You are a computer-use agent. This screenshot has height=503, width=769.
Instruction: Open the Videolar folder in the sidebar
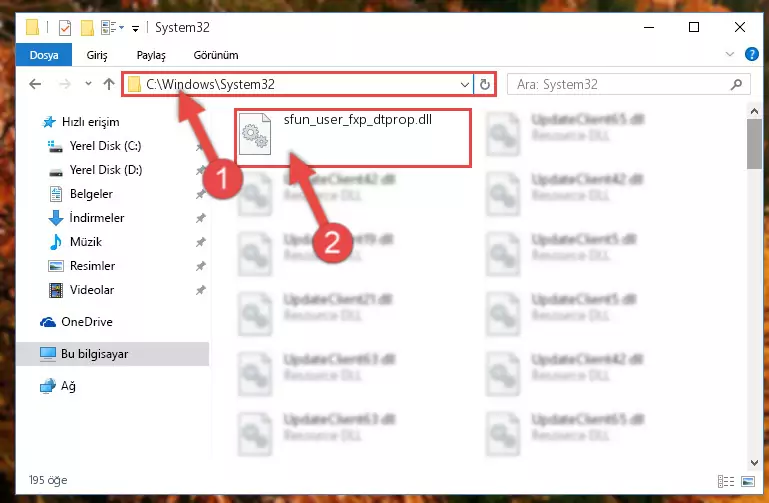click(81, 290)
